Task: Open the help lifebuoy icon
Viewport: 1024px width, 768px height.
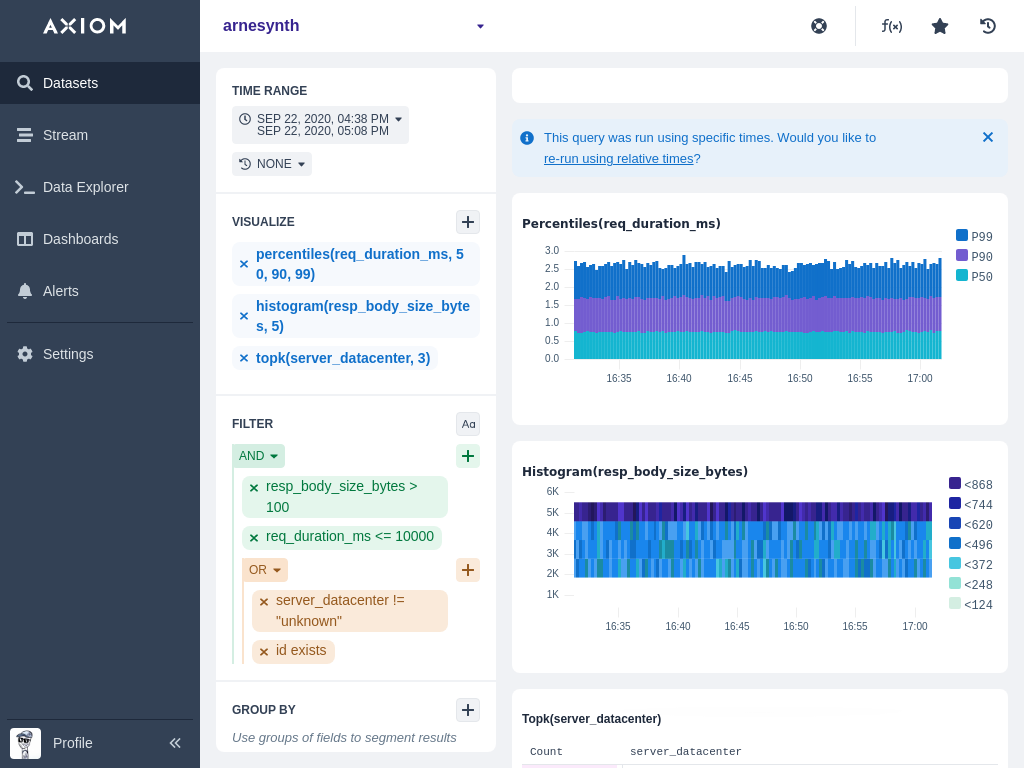Action: (819, 26)
